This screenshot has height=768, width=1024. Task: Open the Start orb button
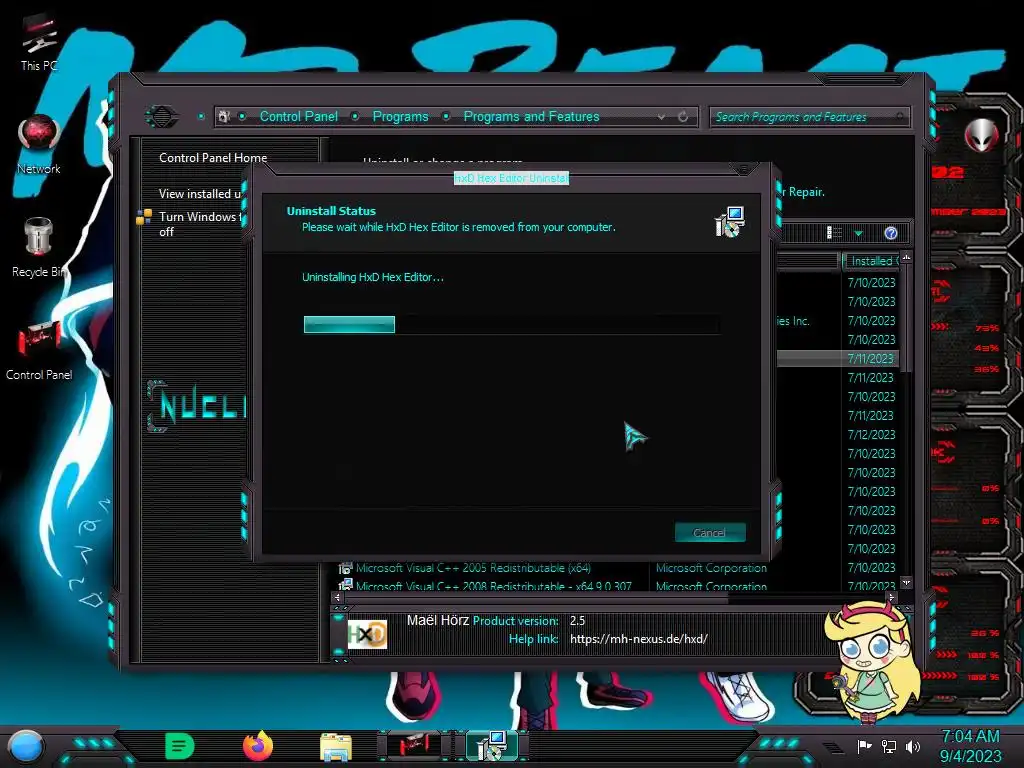click(x=26, y=746)
